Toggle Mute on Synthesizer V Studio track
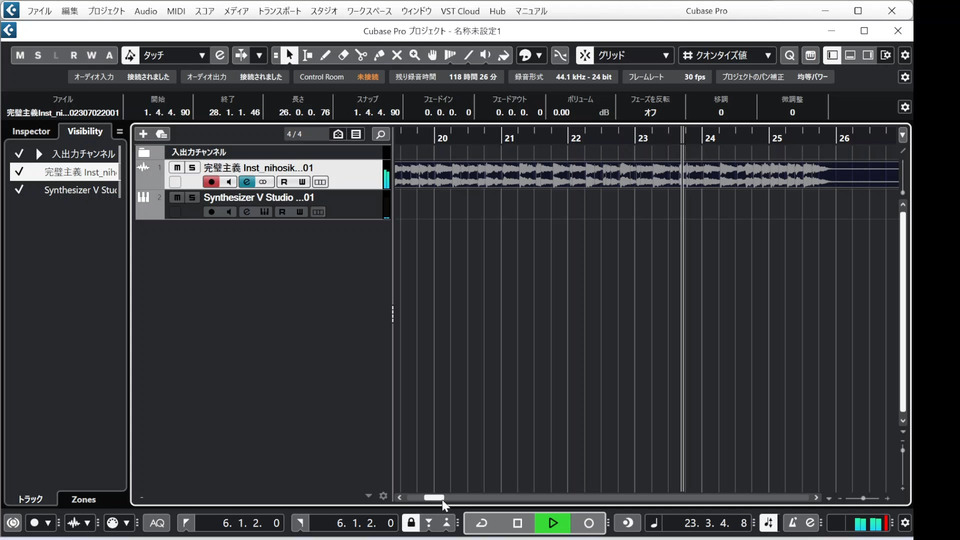The image size is (960, 540). pyautogui.click(x=177, y=197)
